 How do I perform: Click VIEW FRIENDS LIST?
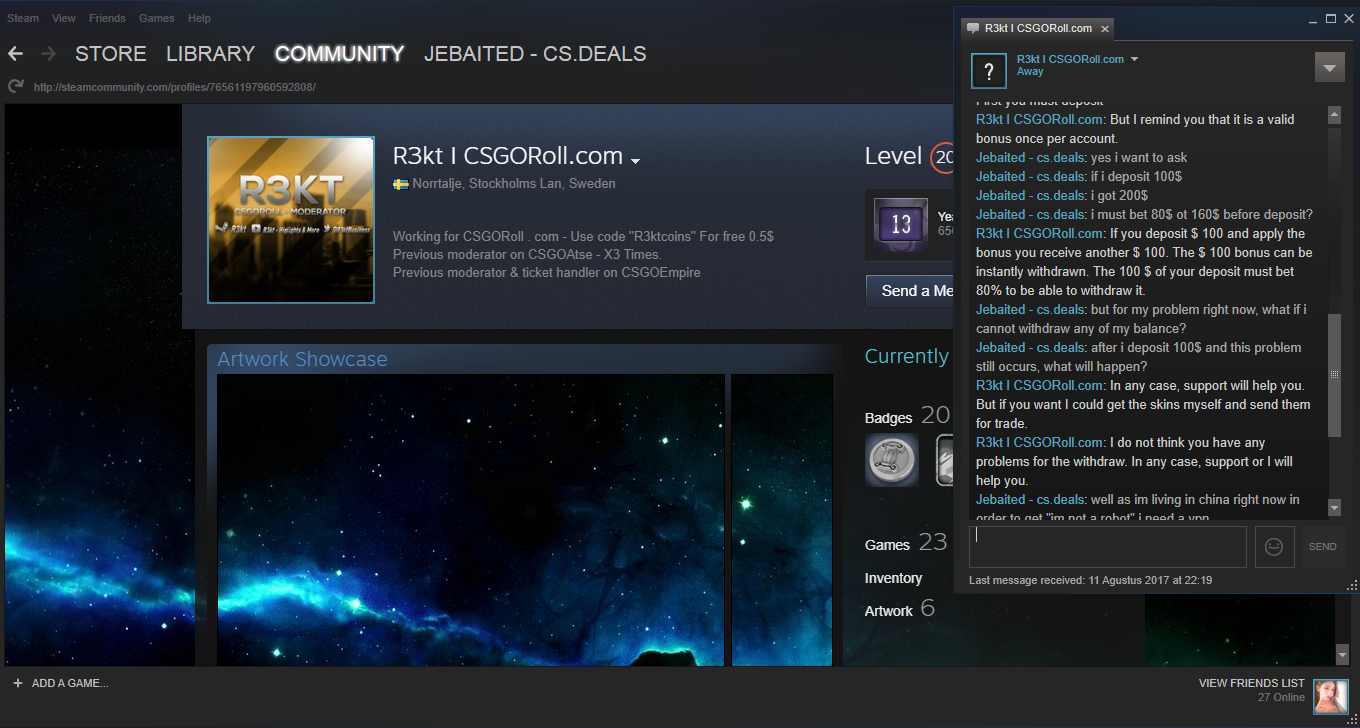tap(1251, 683)
